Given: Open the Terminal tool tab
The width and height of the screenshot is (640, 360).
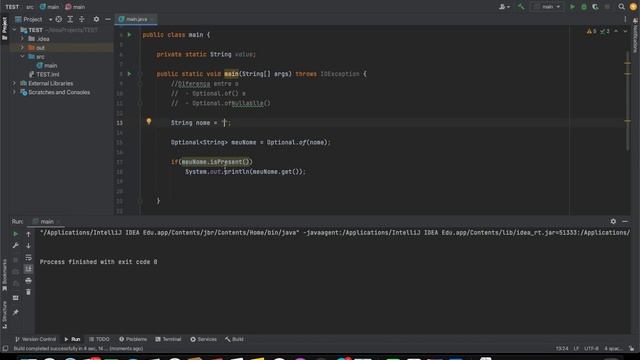Looking at the screenshot, I should pyautogui.click(x=168, y=339).
